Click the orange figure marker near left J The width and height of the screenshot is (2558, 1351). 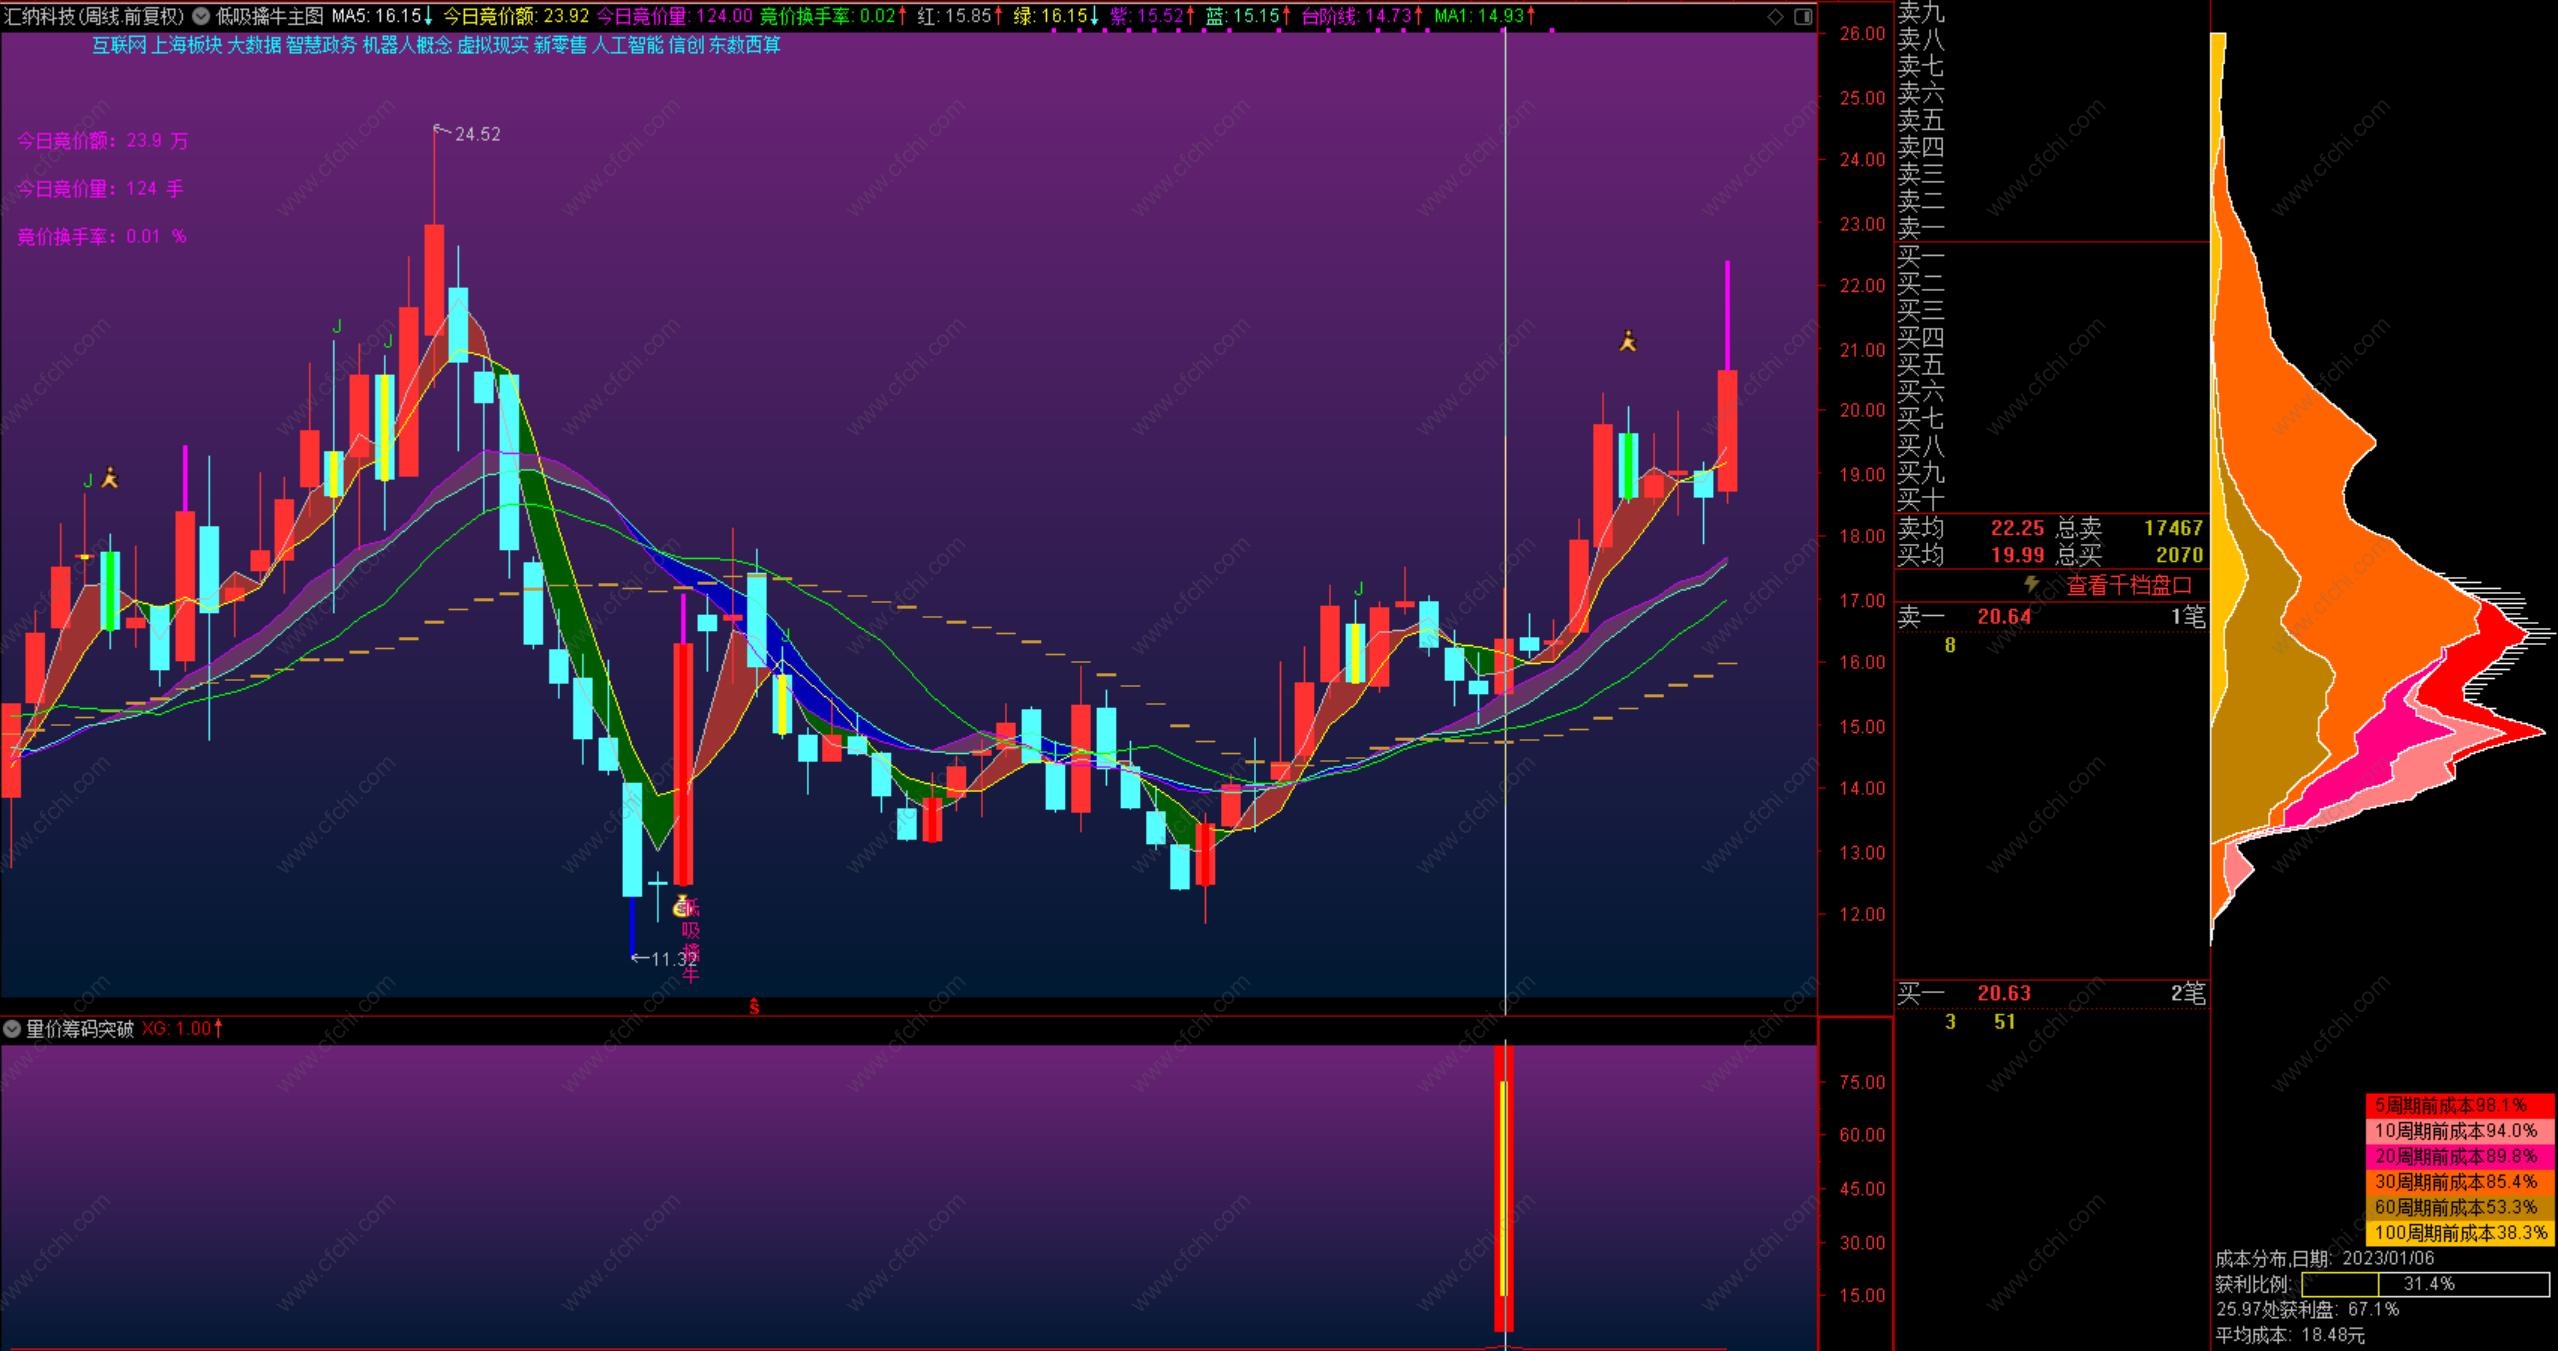(110, 478)
